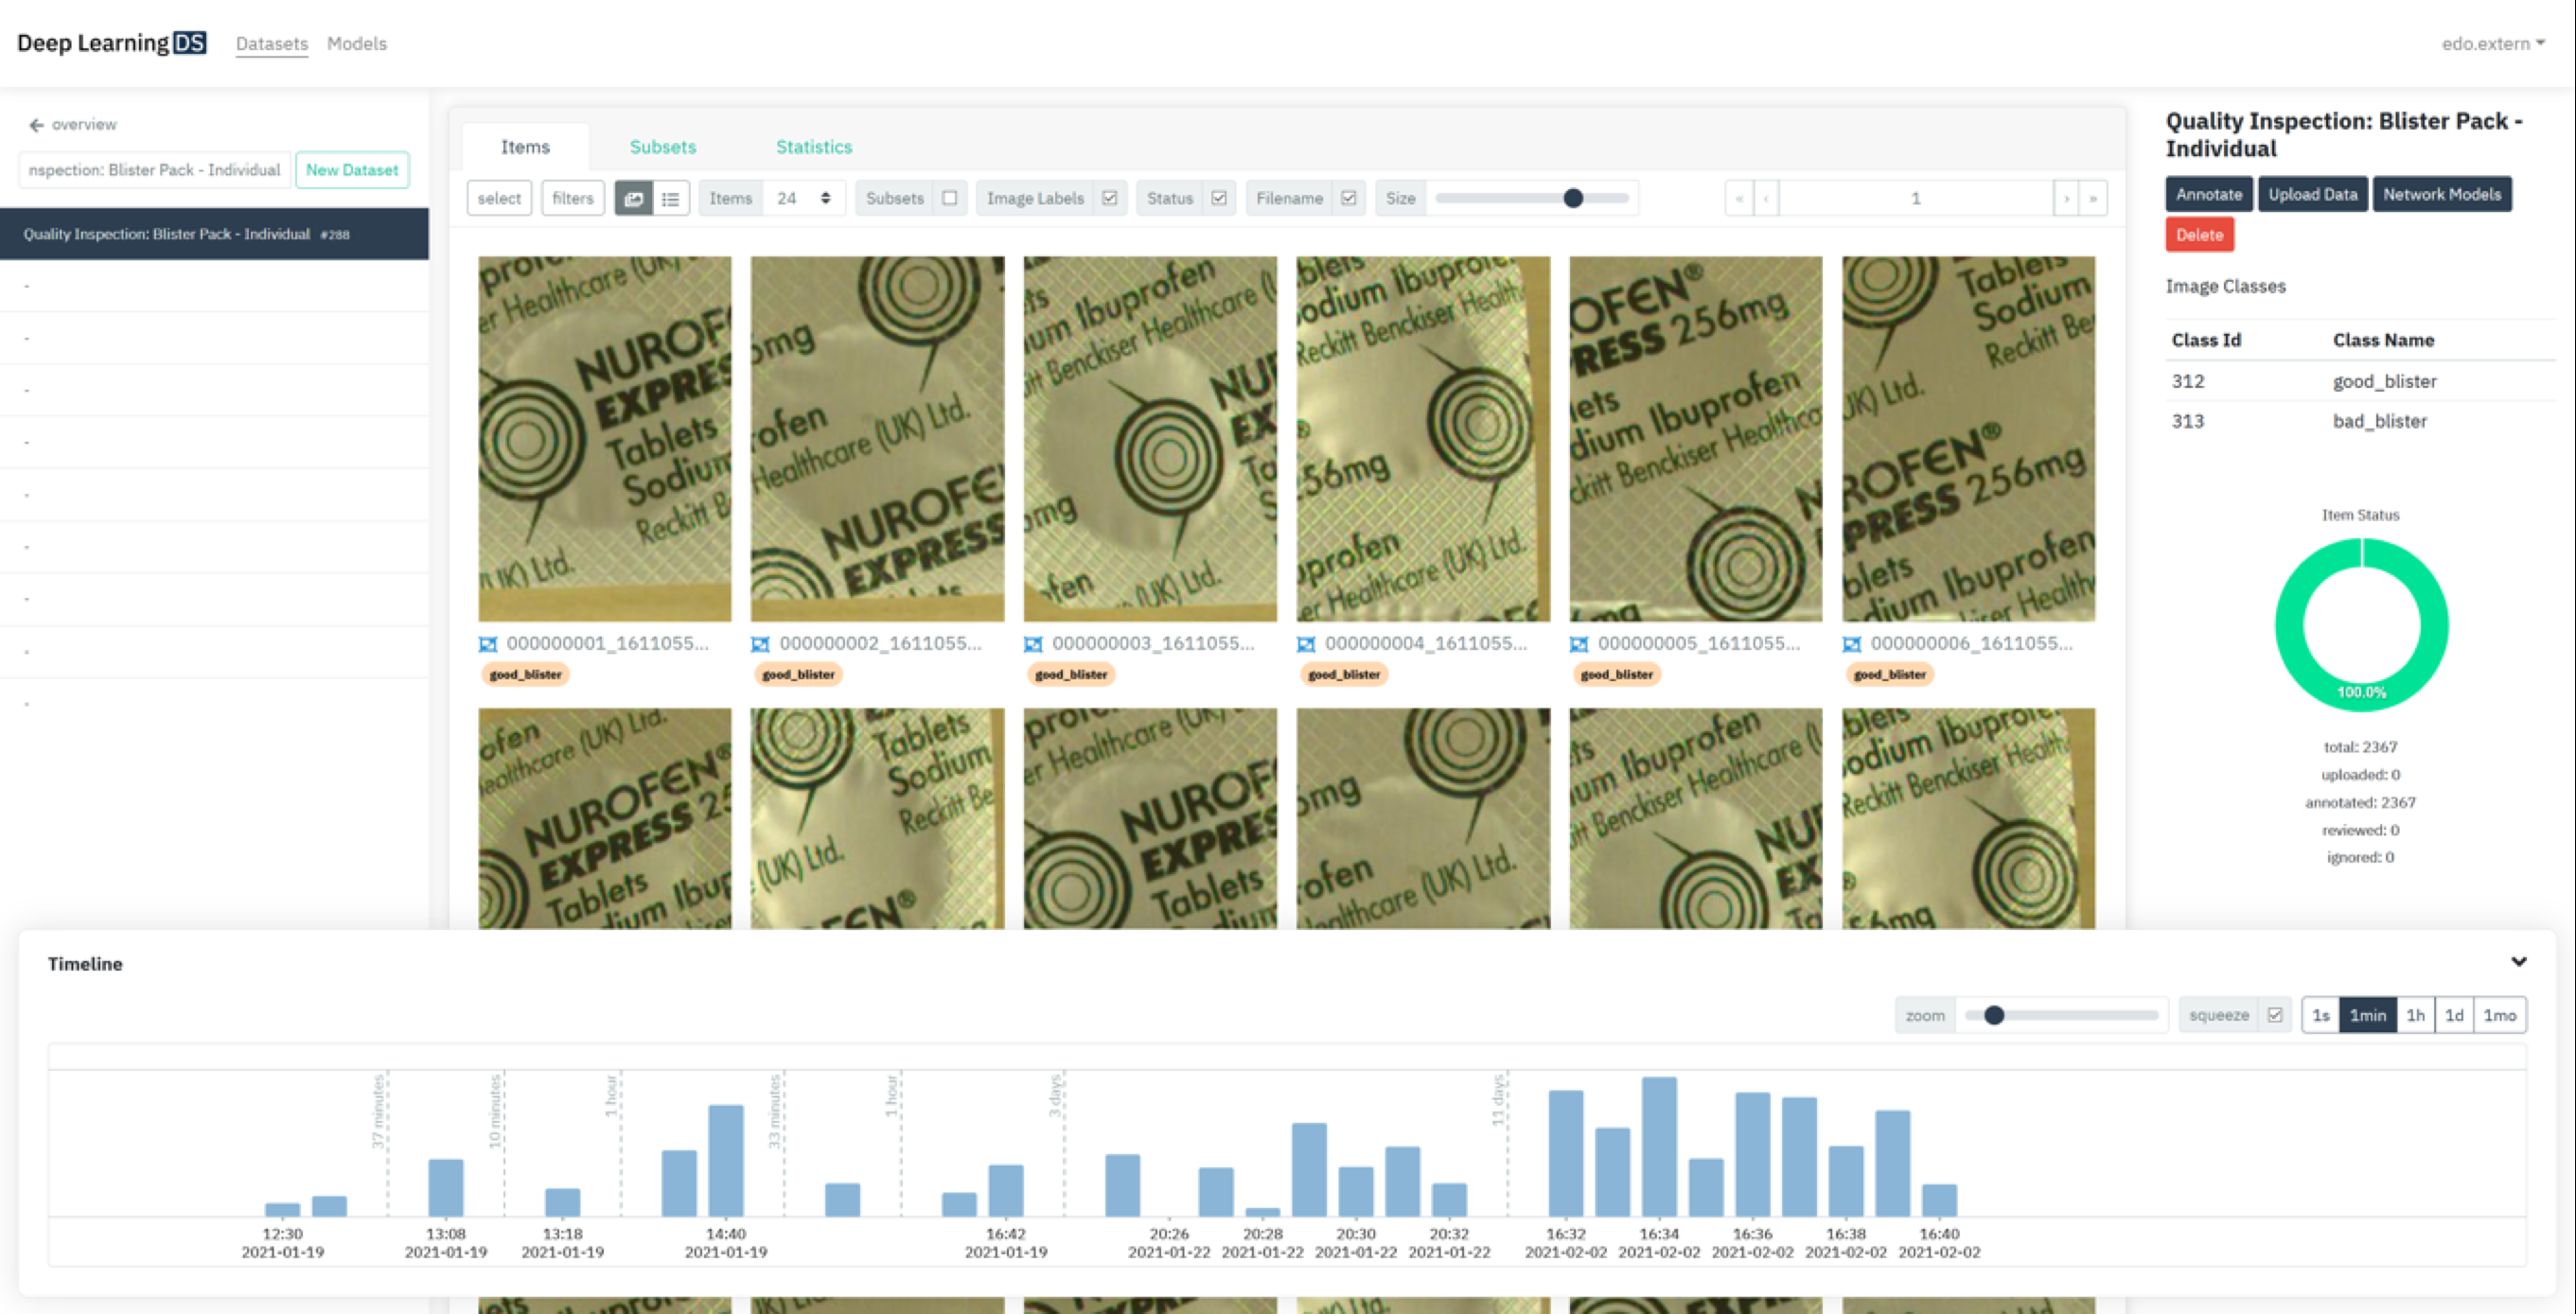The height and width of the screenshot is (1314, 2576).
Task: Click the red Delete button
Action: click(2199, 235)
